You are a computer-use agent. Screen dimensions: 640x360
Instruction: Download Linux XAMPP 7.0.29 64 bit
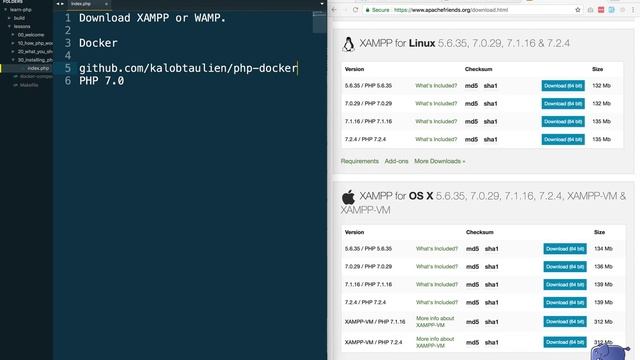pos(563,104)
